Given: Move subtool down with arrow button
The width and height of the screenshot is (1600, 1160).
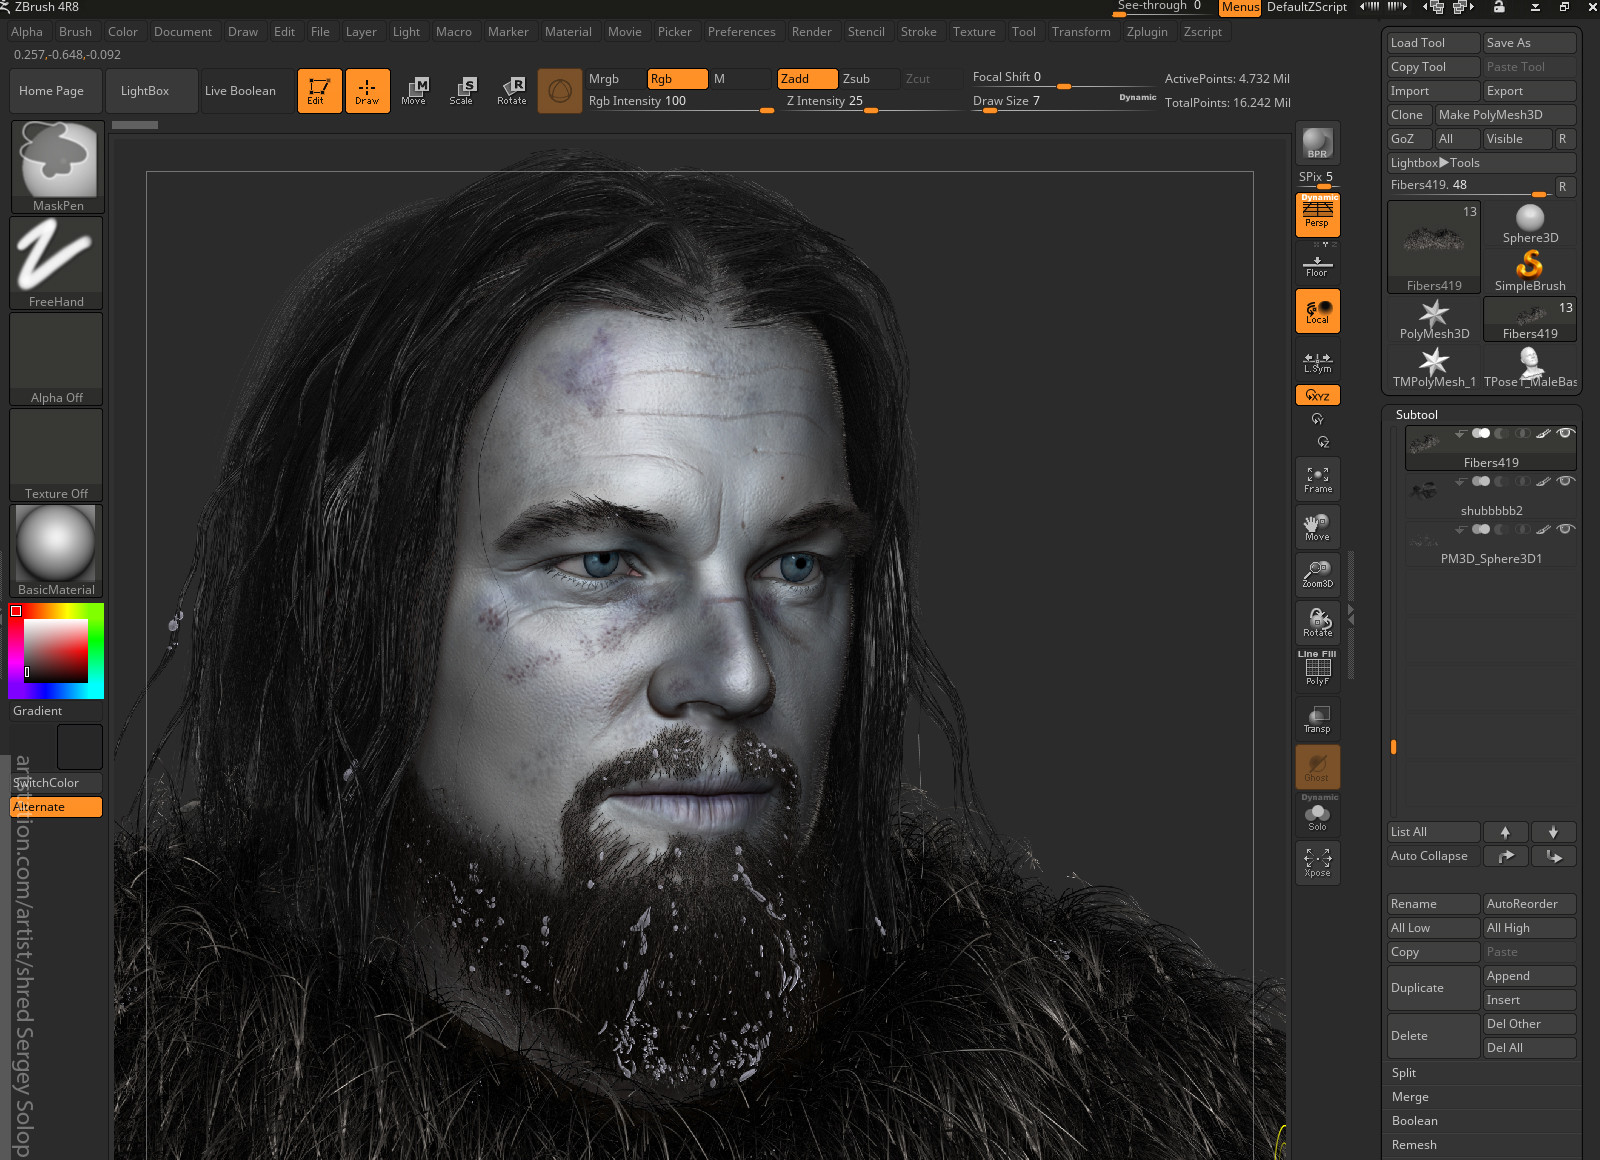Looking at the screenshot, I should tap(1553, 832).
